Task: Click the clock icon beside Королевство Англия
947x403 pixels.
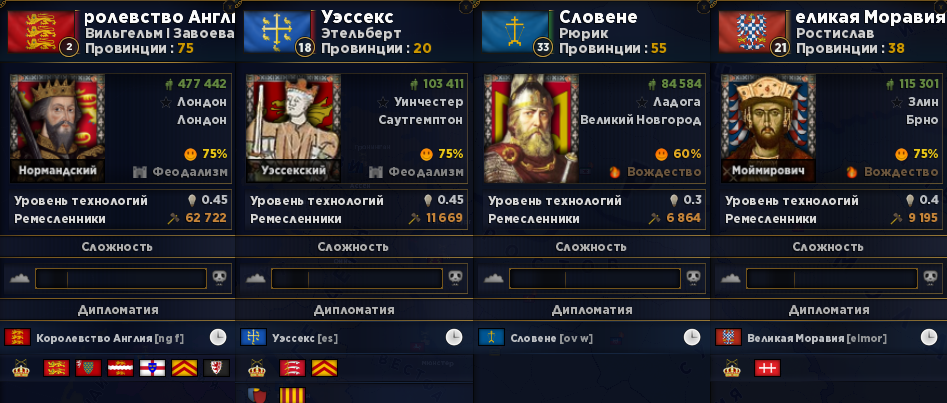Action: [x=218, y=337]
